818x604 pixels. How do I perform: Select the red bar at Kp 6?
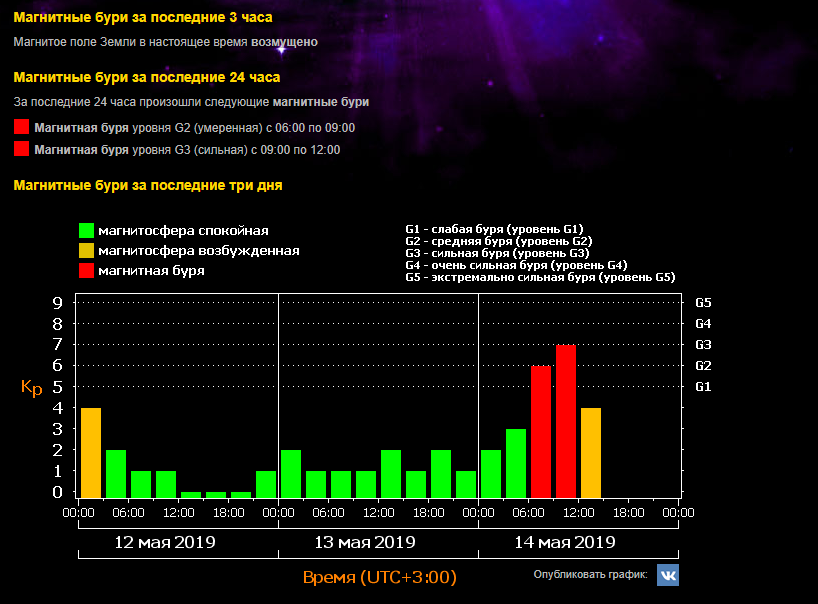tap(541, 432)
